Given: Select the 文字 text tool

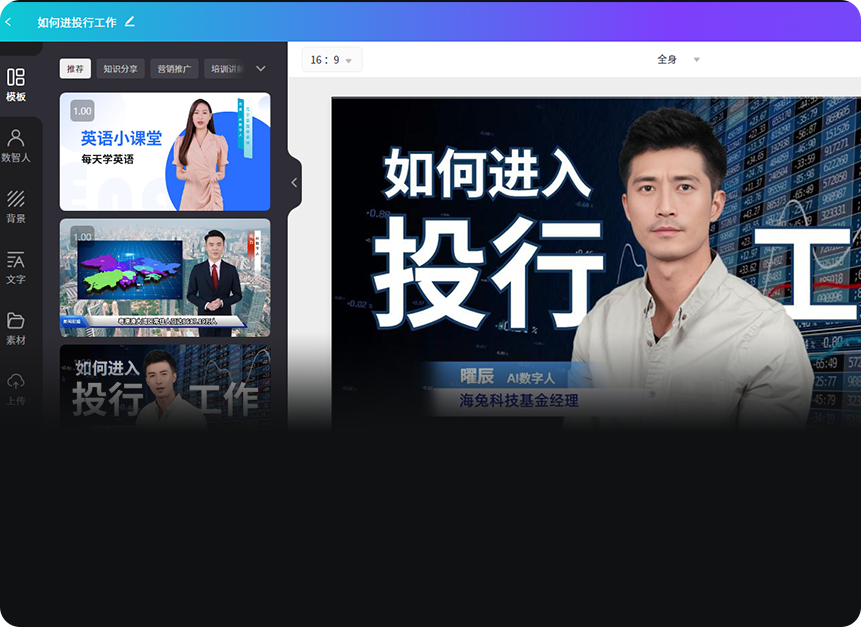Looking at the screenshot, I should coord(16,267).
